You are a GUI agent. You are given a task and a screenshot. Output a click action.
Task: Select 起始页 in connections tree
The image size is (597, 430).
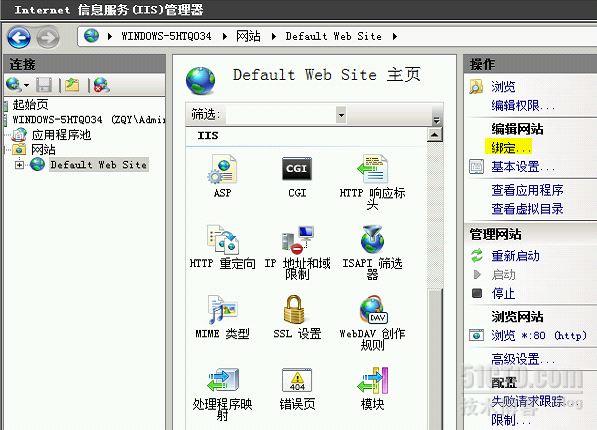point(30,104)
